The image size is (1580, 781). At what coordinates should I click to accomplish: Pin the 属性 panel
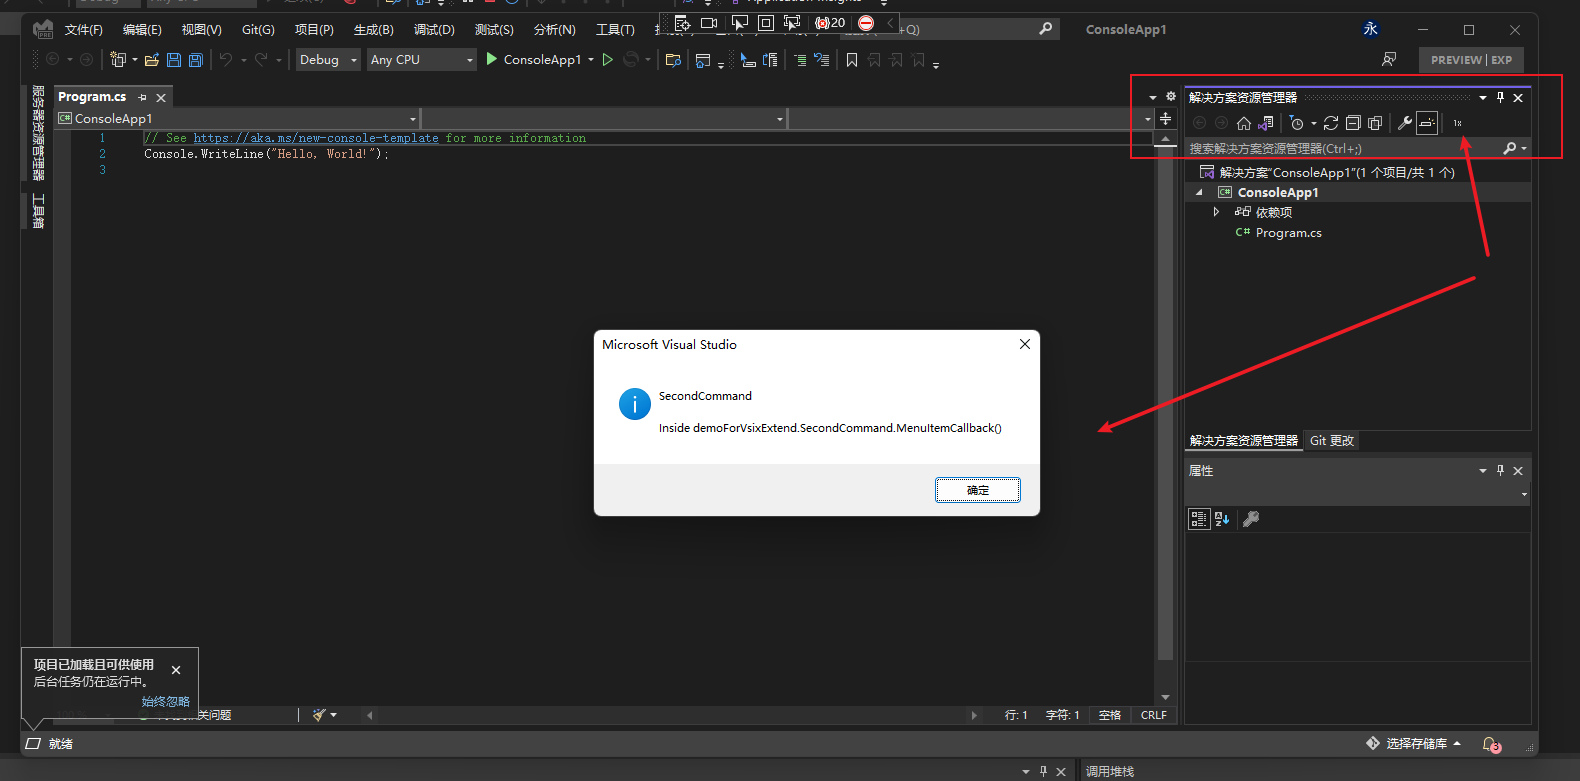coord(1500,470)
